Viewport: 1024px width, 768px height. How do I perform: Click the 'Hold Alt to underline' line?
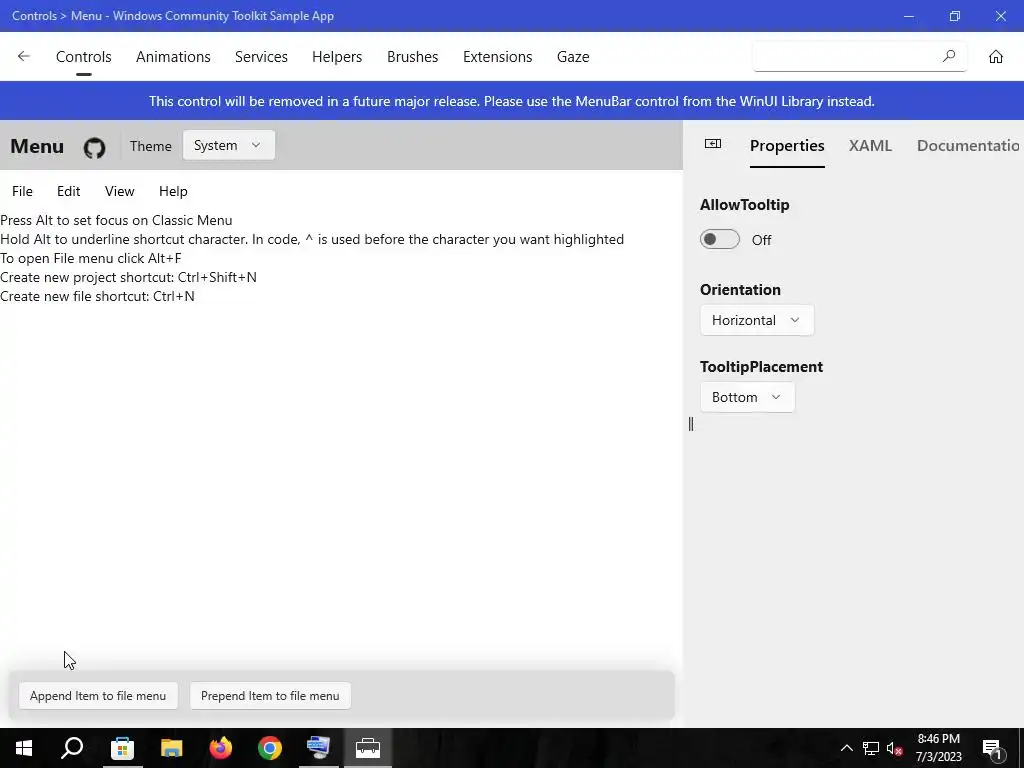(x=312, y=239)
